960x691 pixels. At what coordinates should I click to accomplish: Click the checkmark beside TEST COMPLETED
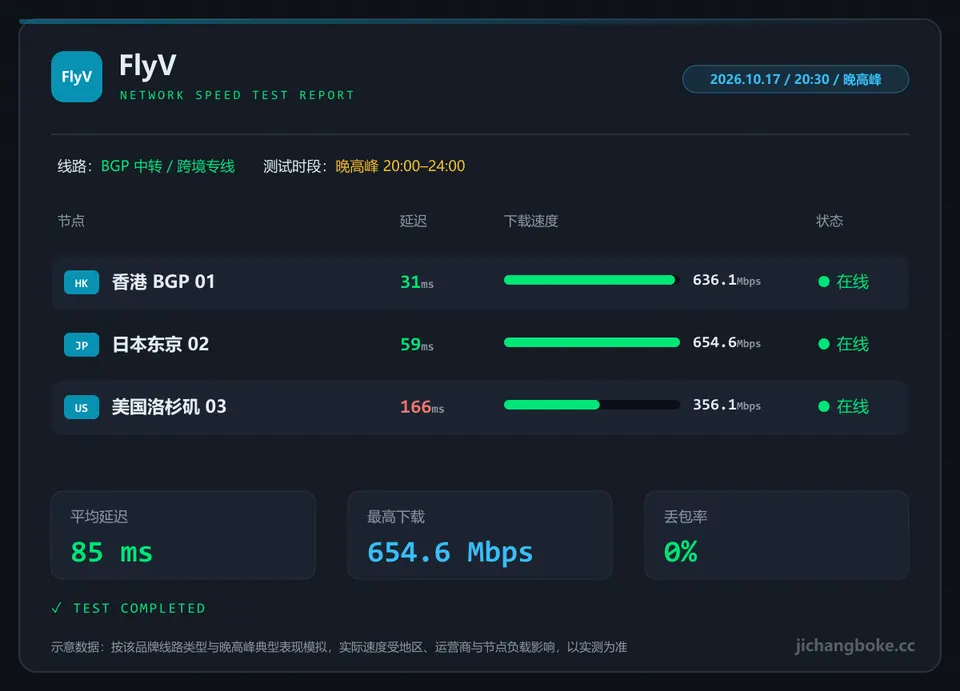pos(57,608)
